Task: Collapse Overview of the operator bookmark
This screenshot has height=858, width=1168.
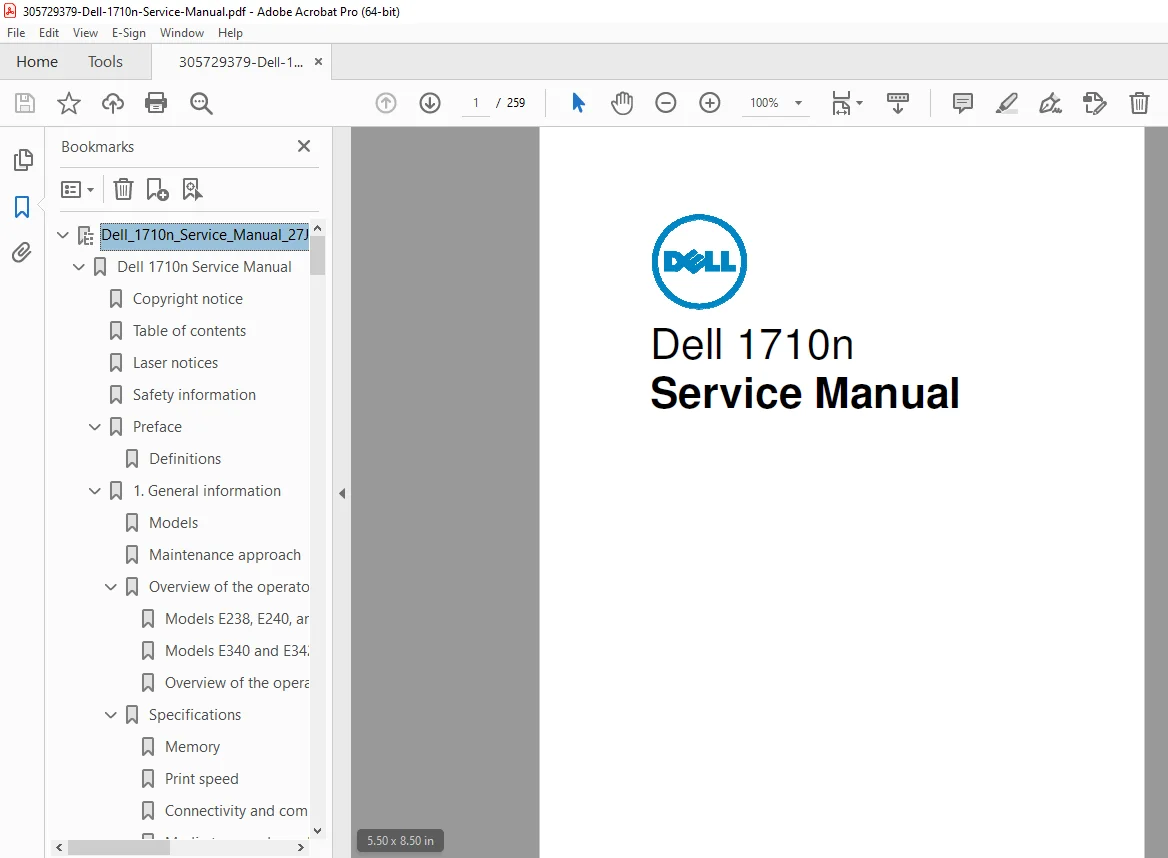Action: point(111,587)
